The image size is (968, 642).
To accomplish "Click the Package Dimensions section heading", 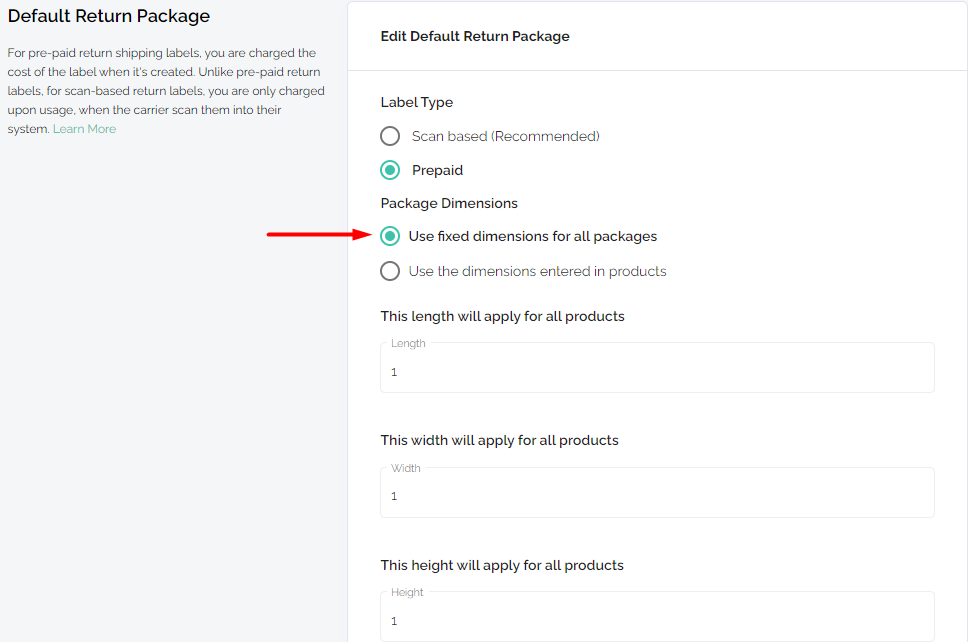I will point(449,203).
